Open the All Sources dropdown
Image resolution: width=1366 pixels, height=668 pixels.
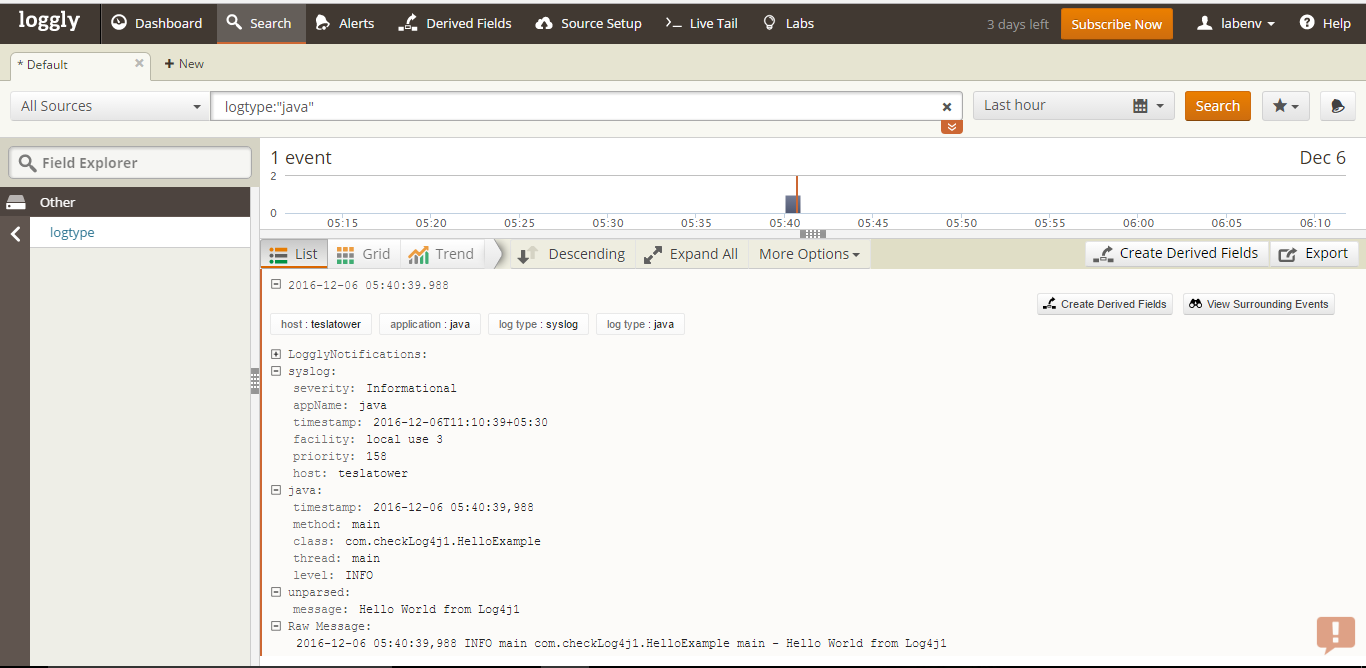[110, 106]
